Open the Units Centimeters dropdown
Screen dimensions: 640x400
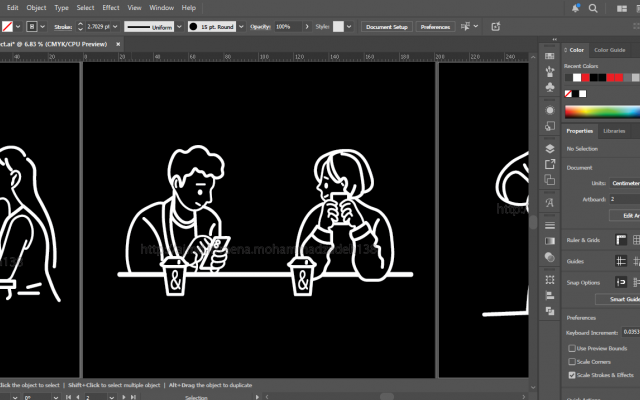click(625, 183)
